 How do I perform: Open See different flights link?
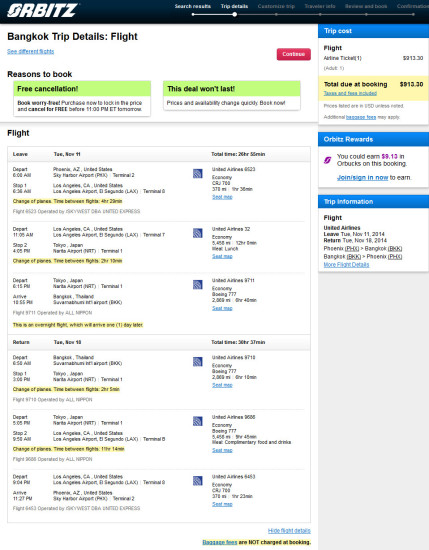point(31,52)
